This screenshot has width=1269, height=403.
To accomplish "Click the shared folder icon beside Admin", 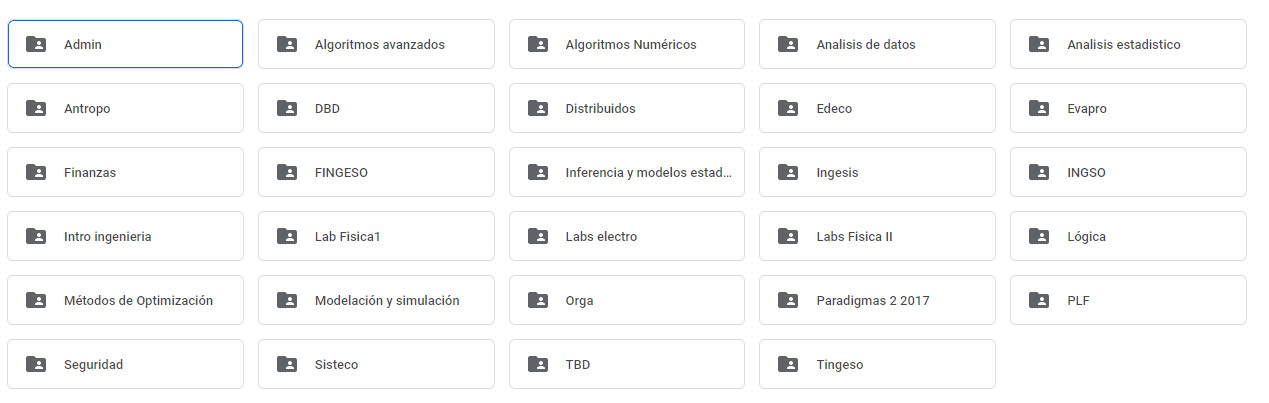I will tap(36, 44).
